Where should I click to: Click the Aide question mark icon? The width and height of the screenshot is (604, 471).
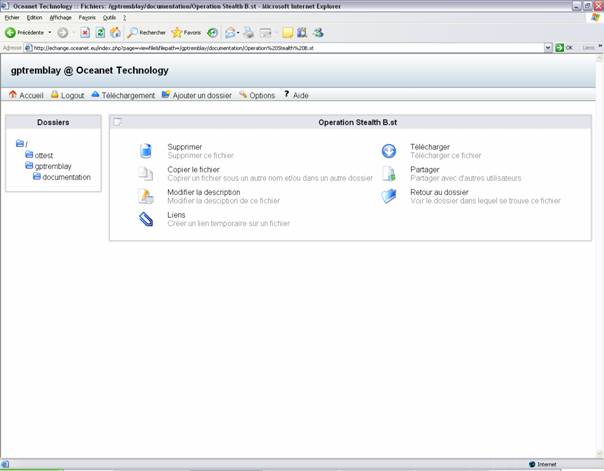click(286, 94)
